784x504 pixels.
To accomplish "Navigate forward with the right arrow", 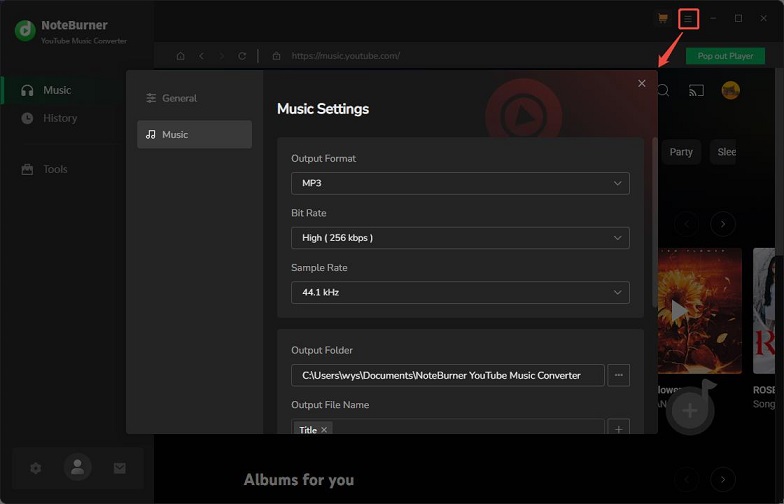I will tap(222, 56).
